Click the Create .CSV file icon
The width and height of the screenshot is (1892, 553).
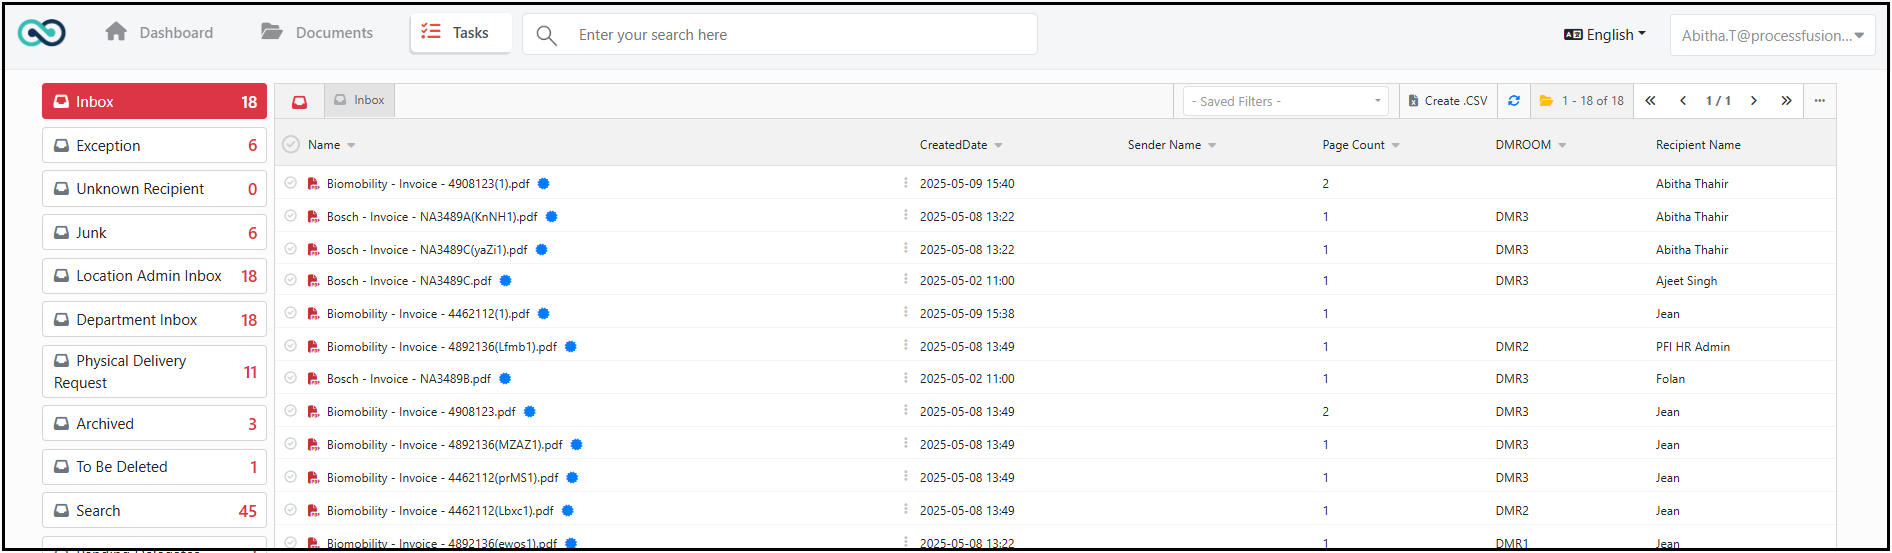point(1413,101)
